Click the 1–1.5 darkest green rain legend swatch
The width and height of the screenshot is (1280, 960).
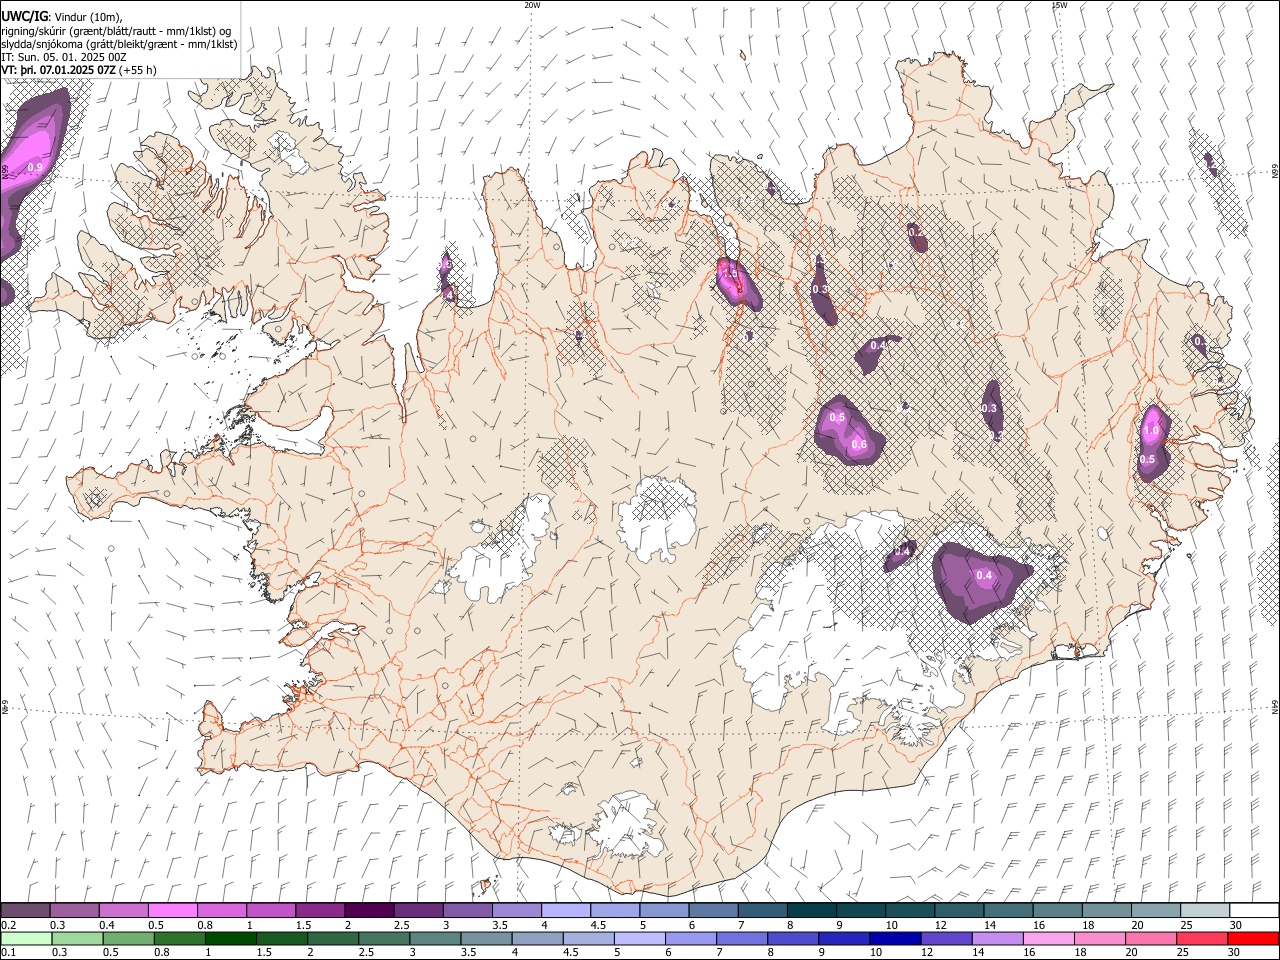(231, 939)
